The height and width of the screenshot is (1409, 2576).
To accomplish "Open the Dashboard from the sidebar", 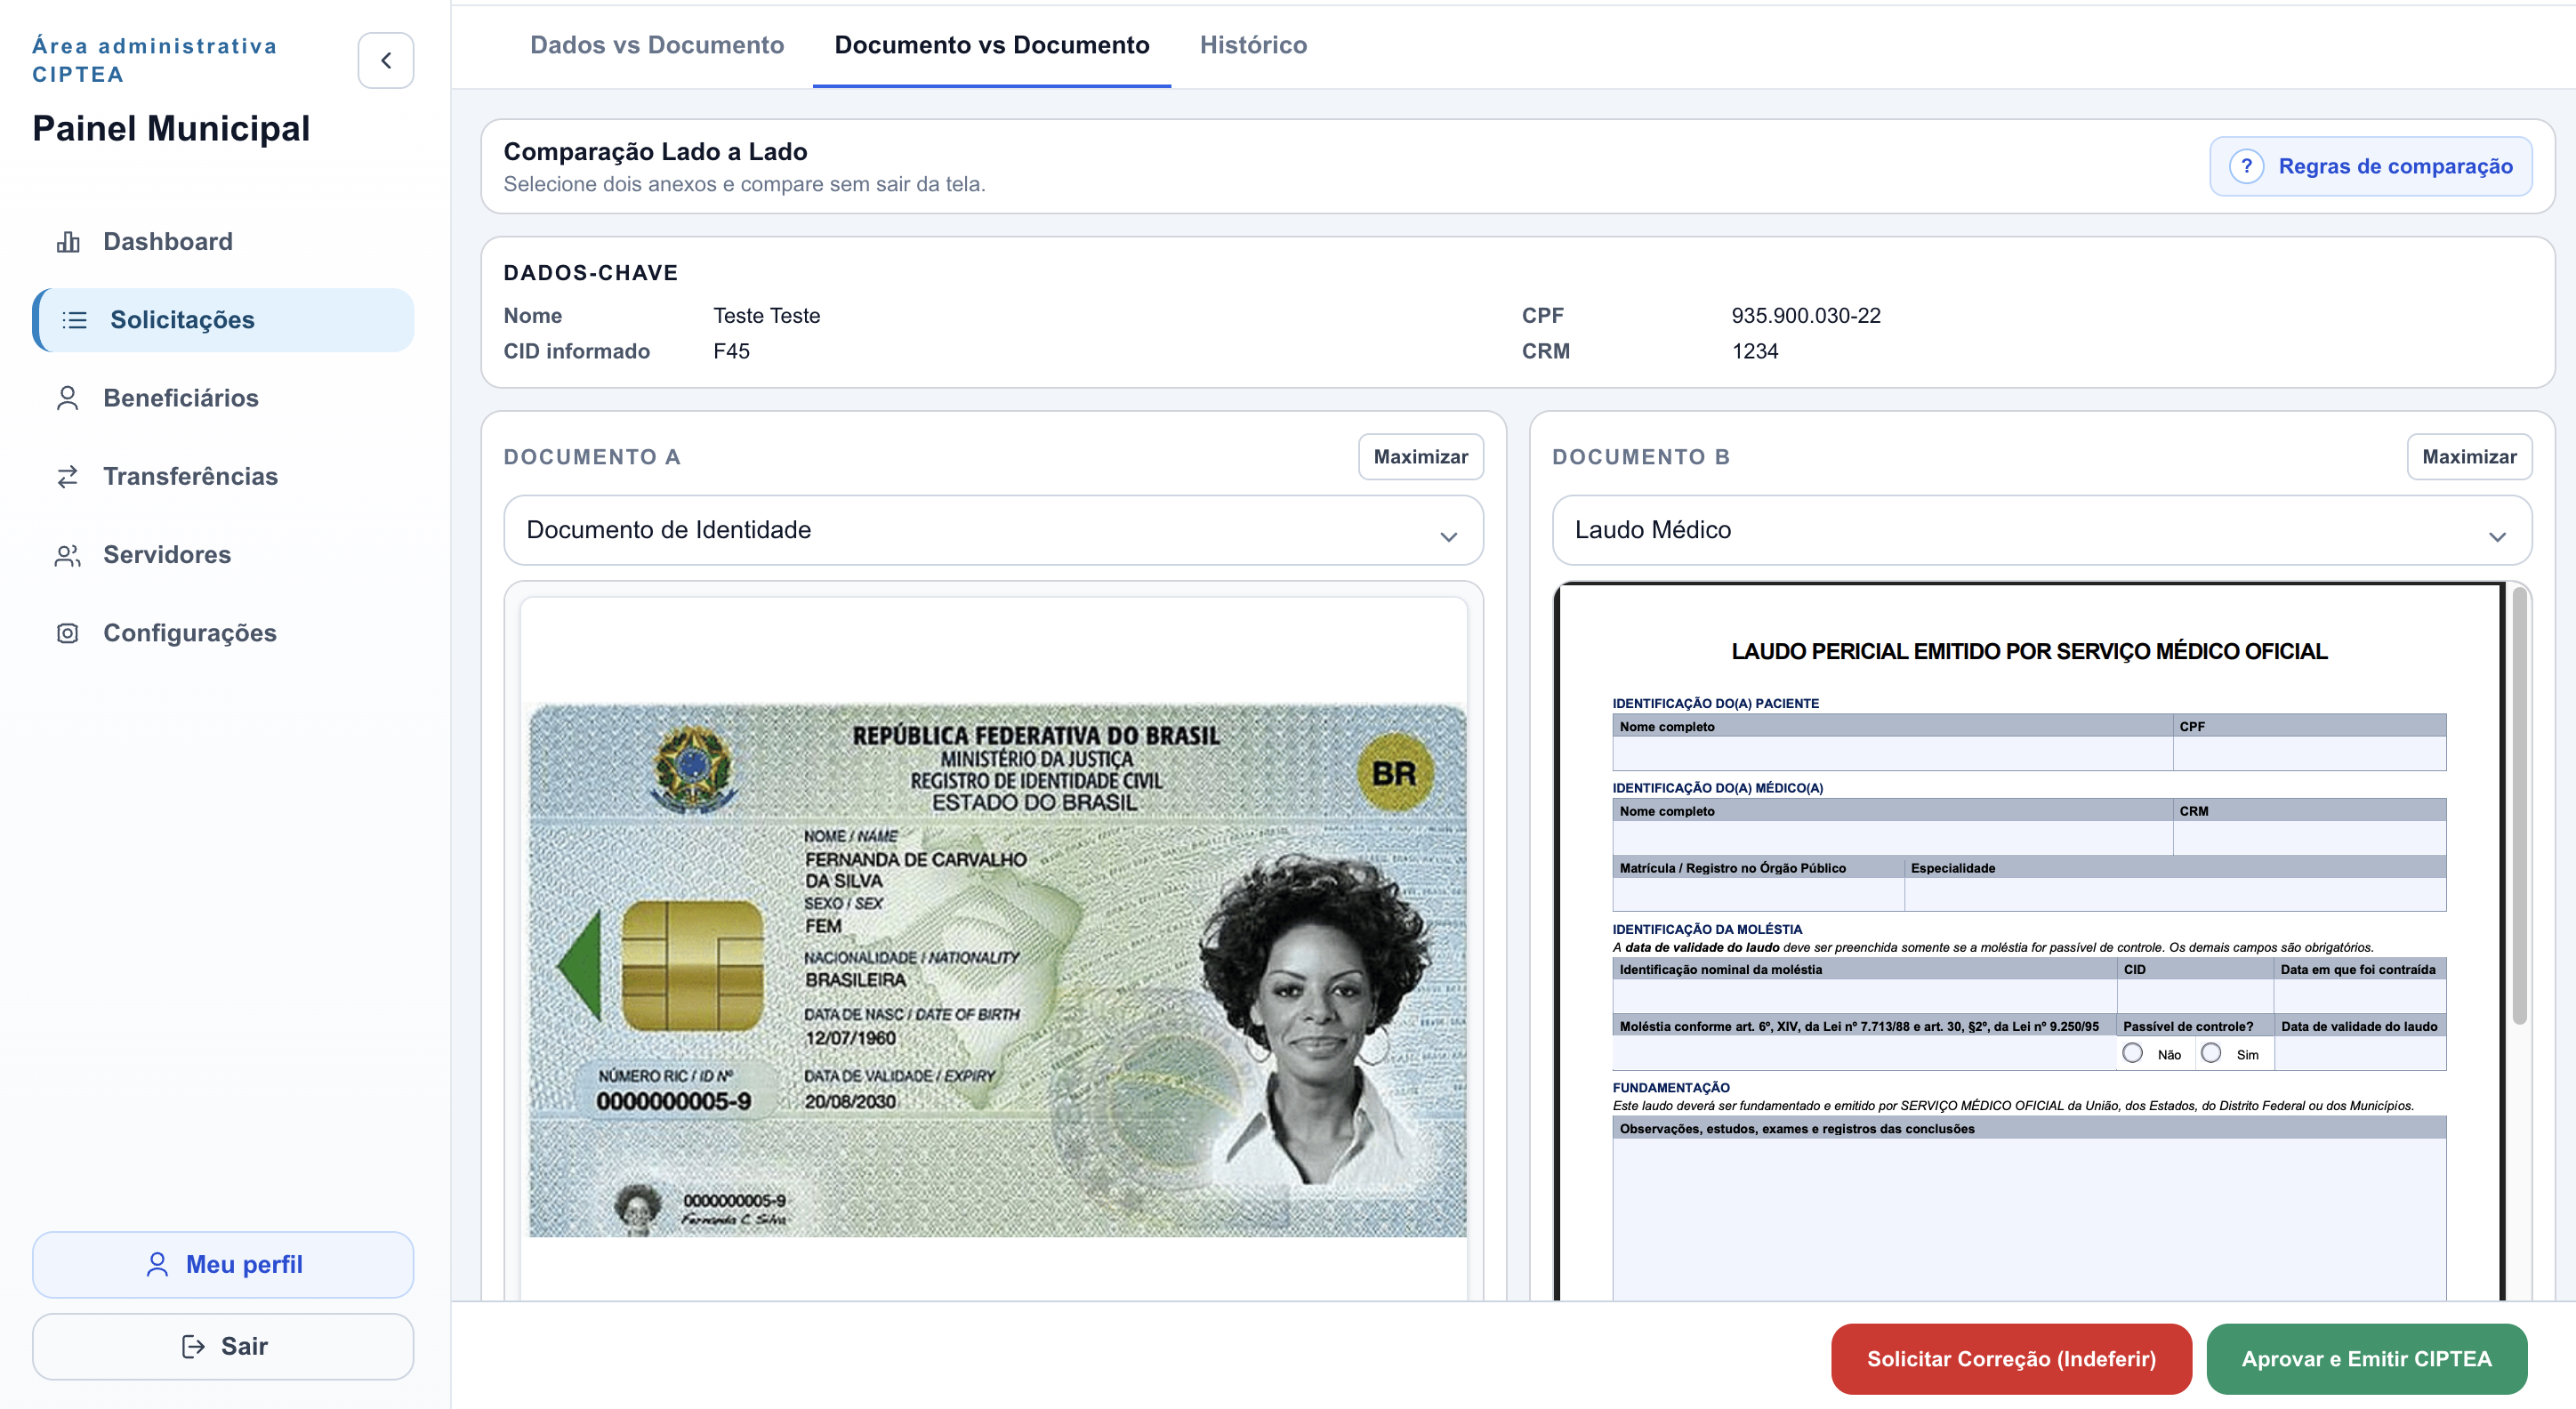I will click(68, 241).
